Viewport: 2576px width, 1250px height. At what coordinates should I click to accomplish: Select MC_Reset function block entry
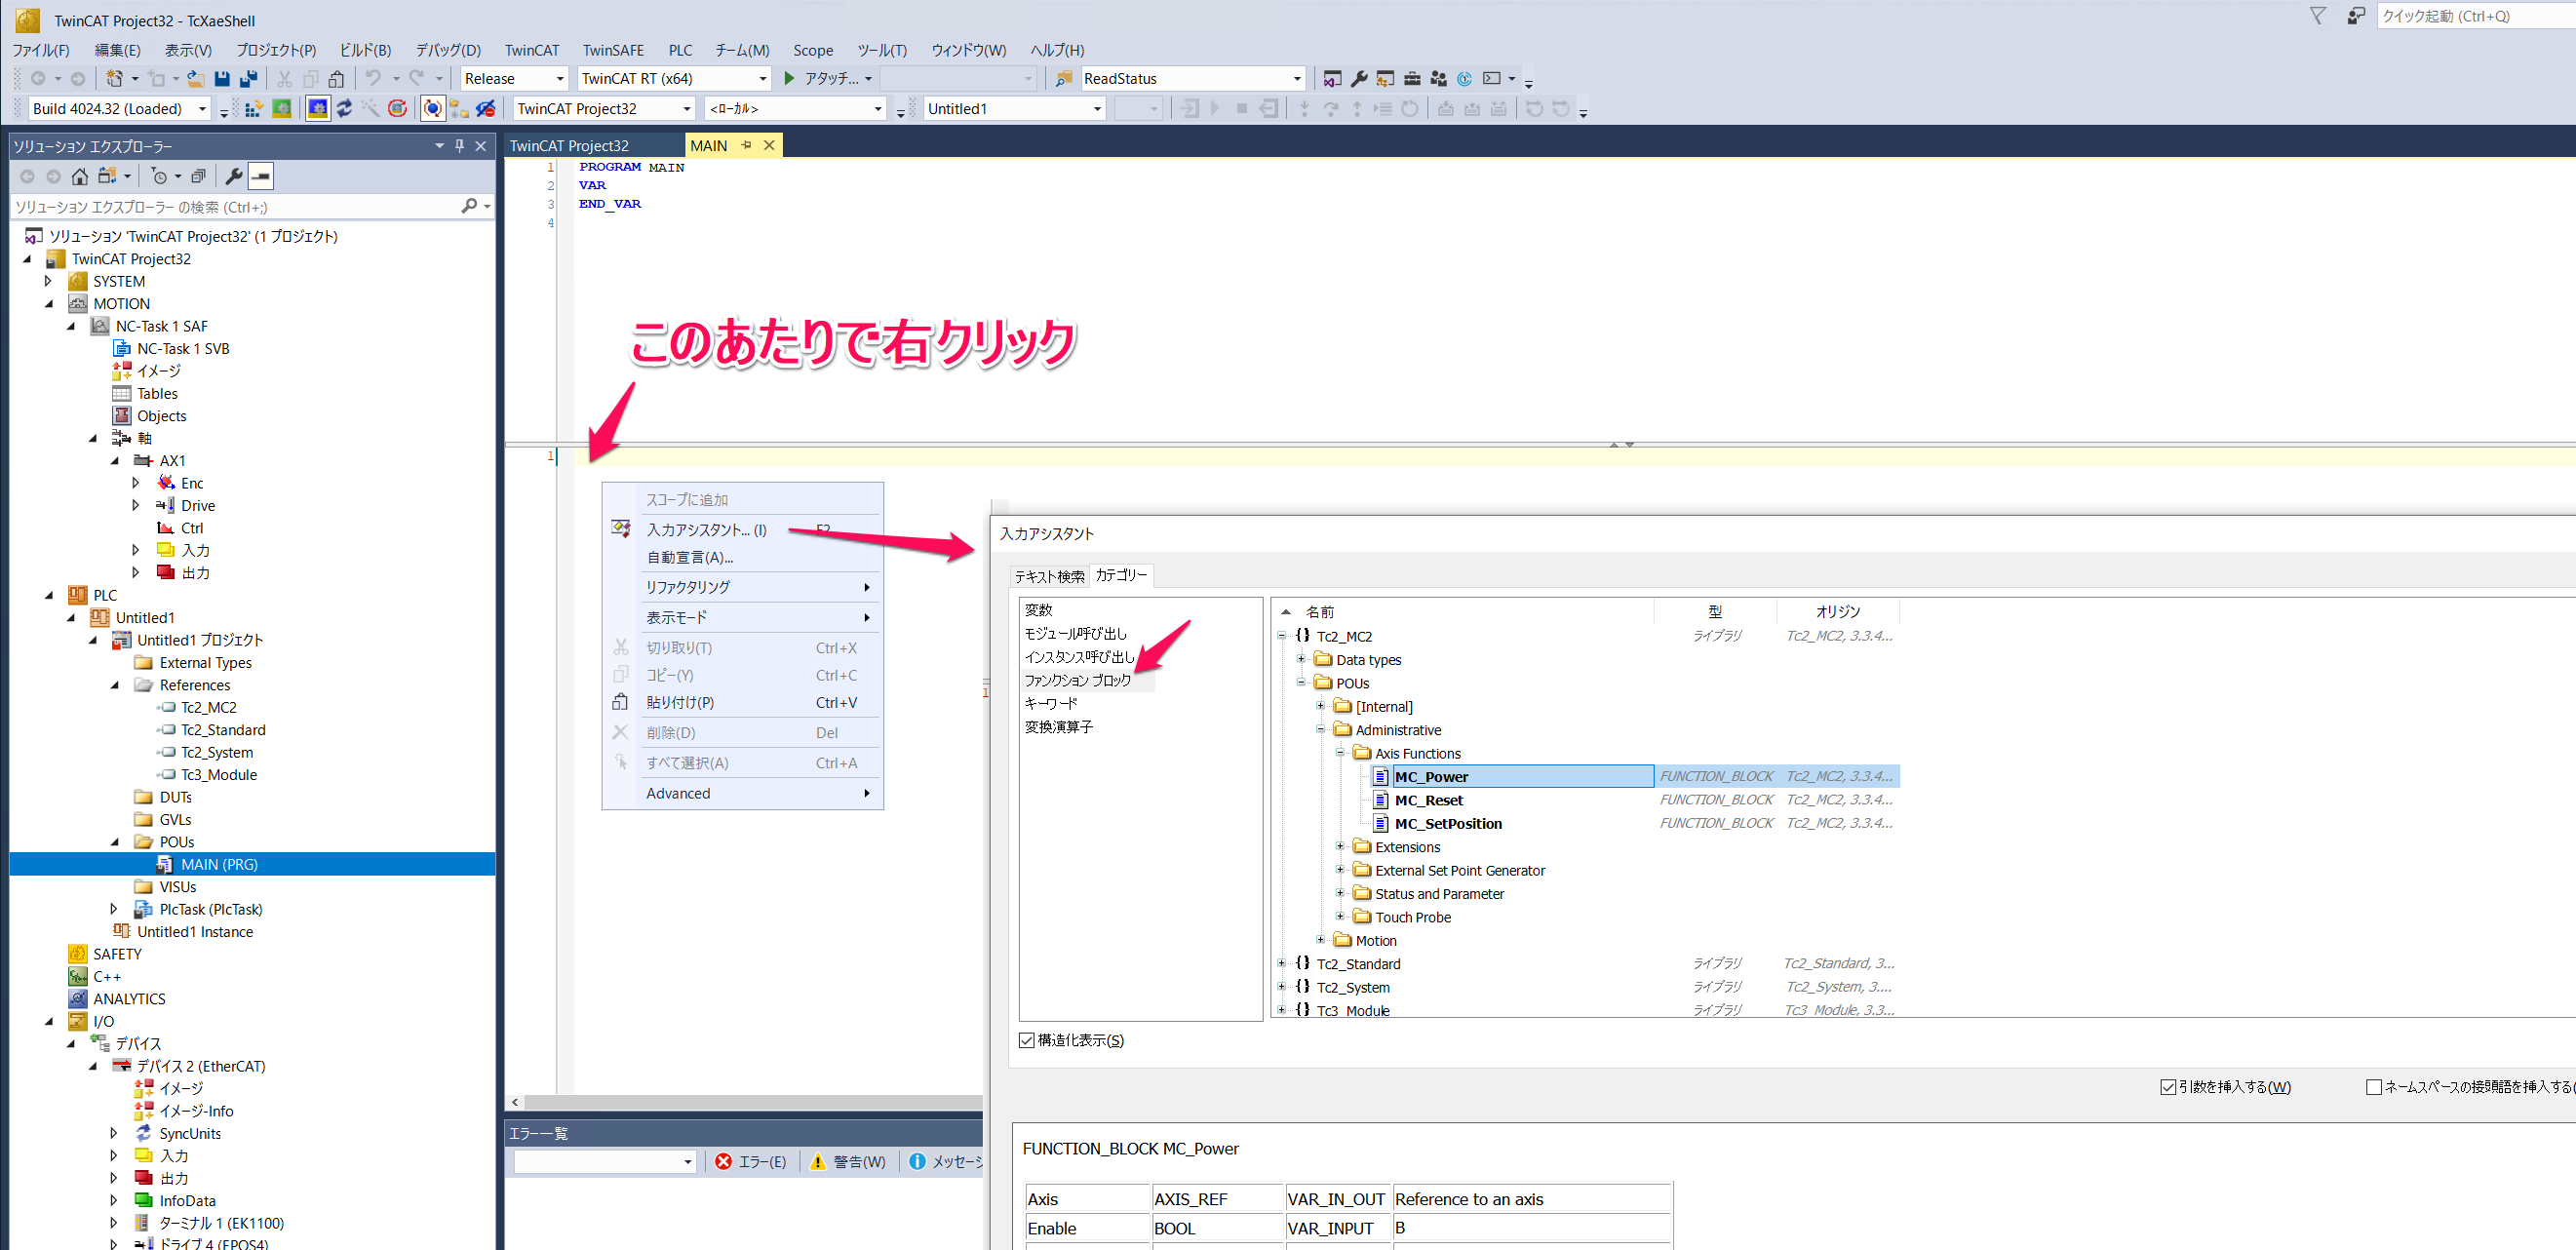coord(1428,800)
